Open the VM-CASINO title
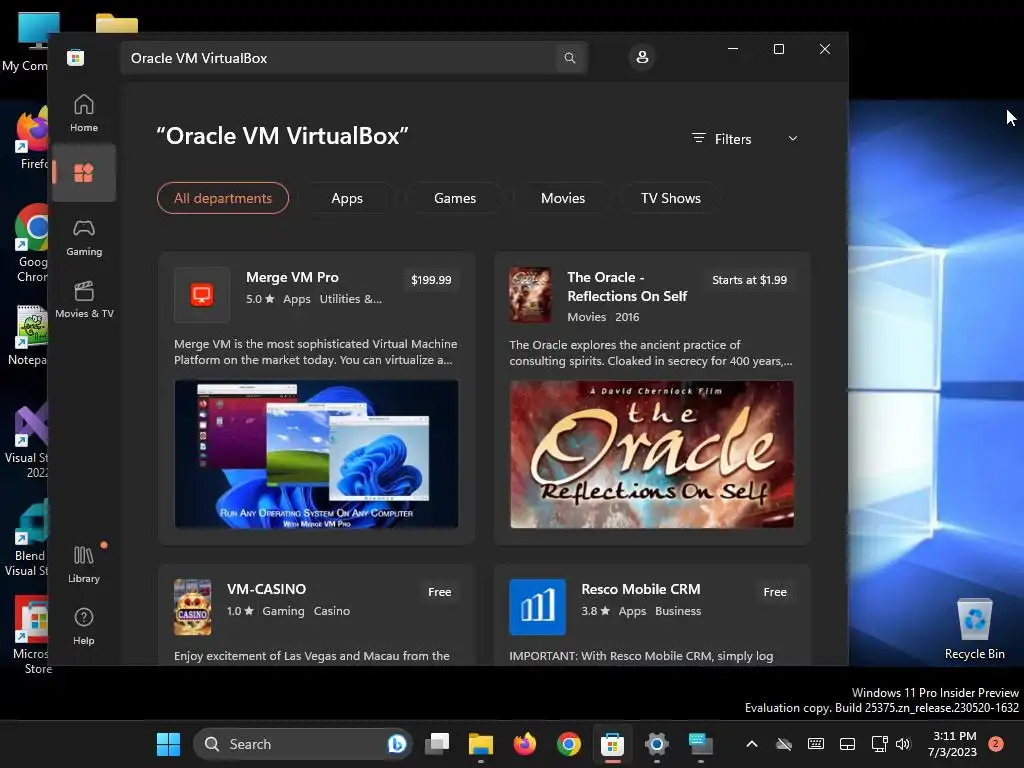Viewport: 1024px width, 768px height. click(266, 589)
